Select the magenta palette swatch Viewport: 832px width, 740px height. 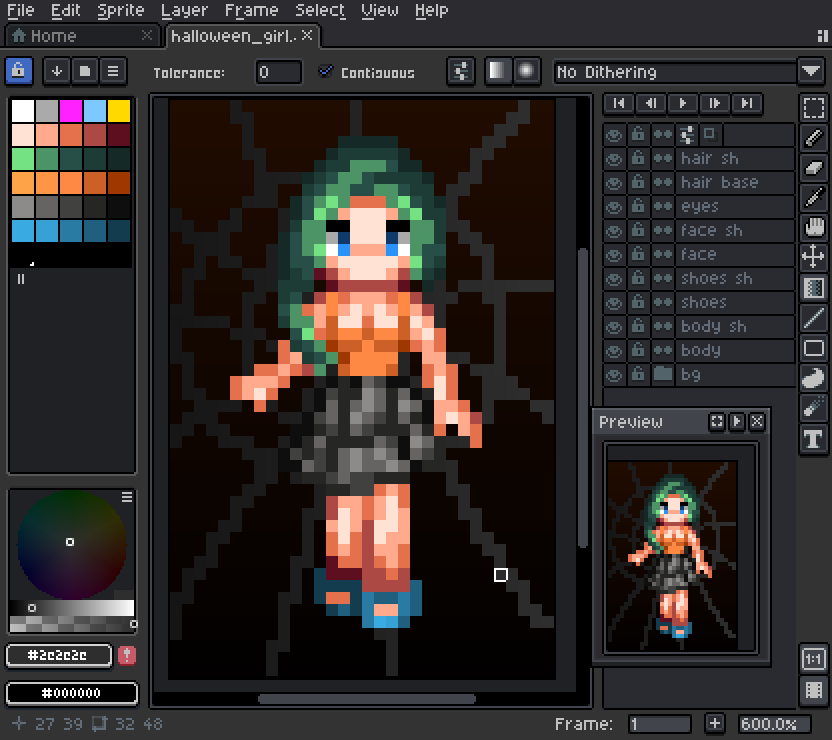[x=71, y=111]
